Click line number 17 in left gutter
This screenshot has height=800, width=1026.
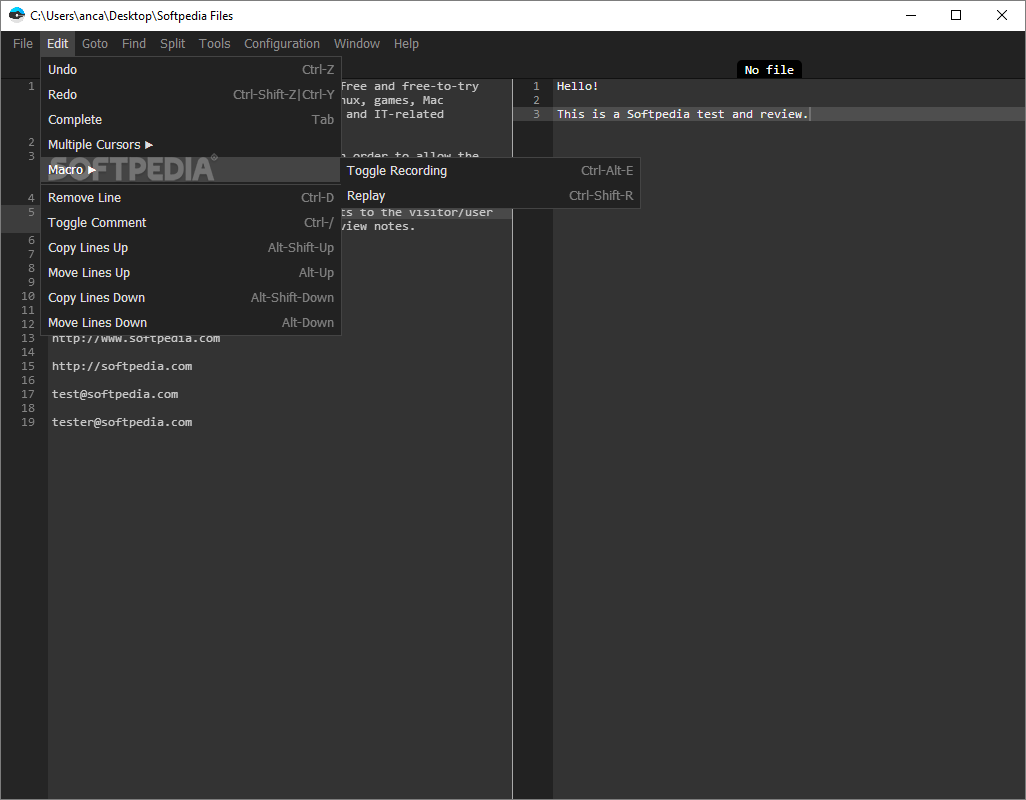point(27,394)
